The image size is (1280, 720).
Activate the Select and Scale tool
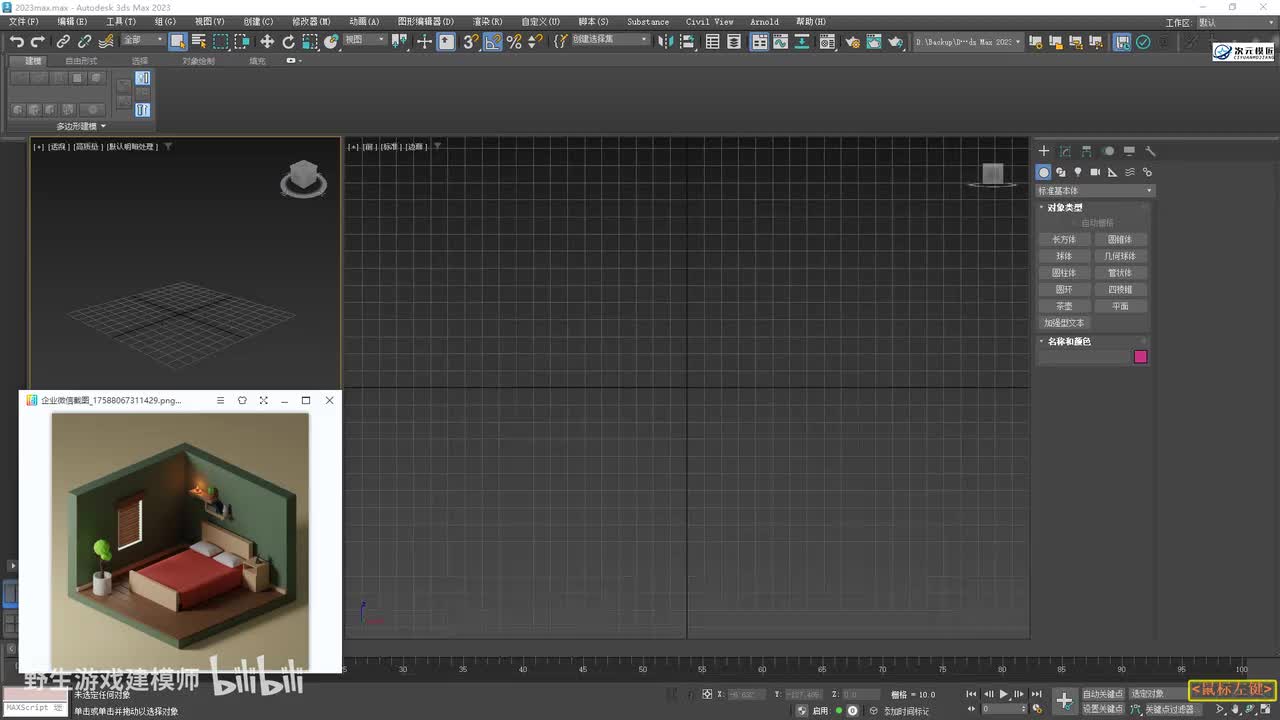tap(310, 41)
